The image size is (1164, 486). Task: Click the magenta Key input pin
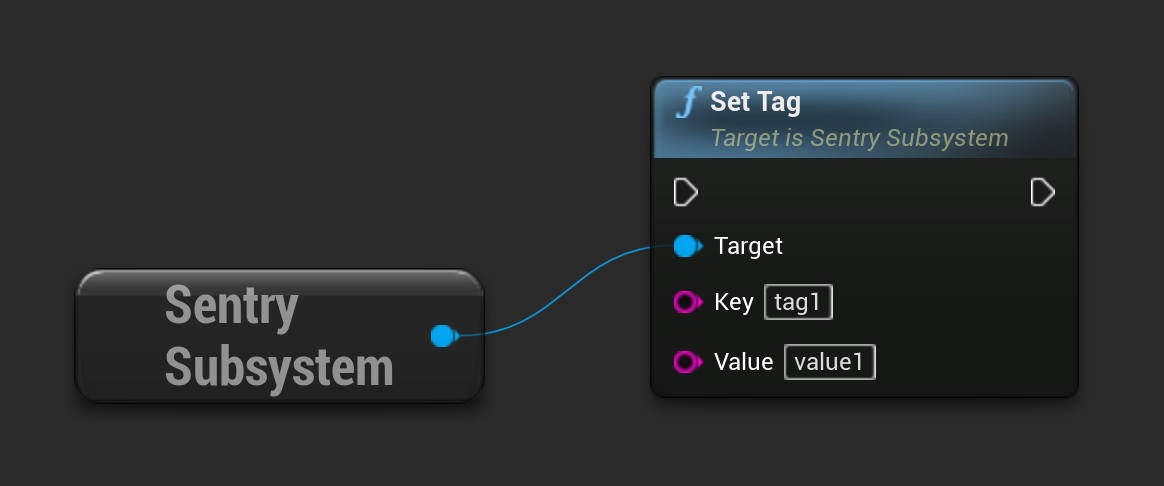click(686, 302)
